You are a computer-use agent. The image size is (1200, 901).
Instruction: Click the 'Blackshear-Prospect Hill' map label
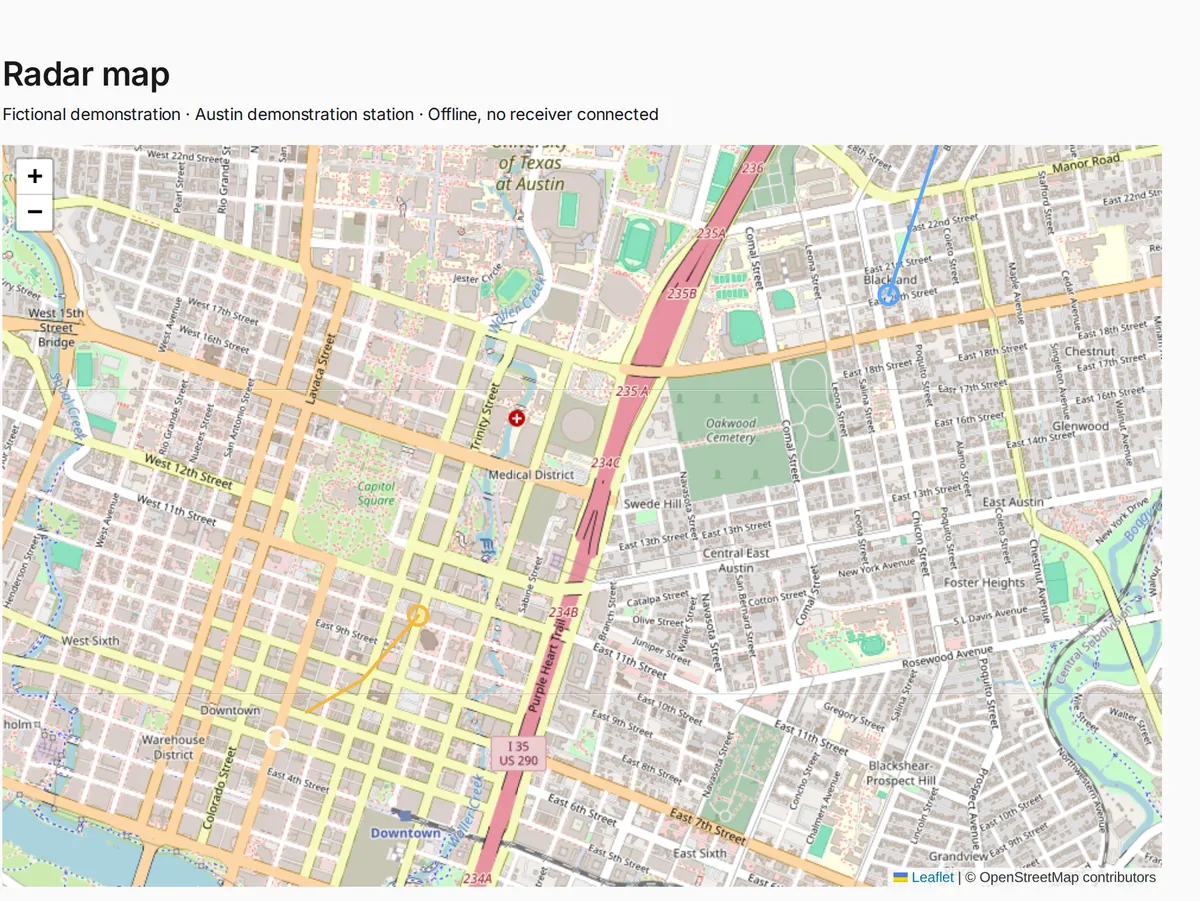(901, 773)
